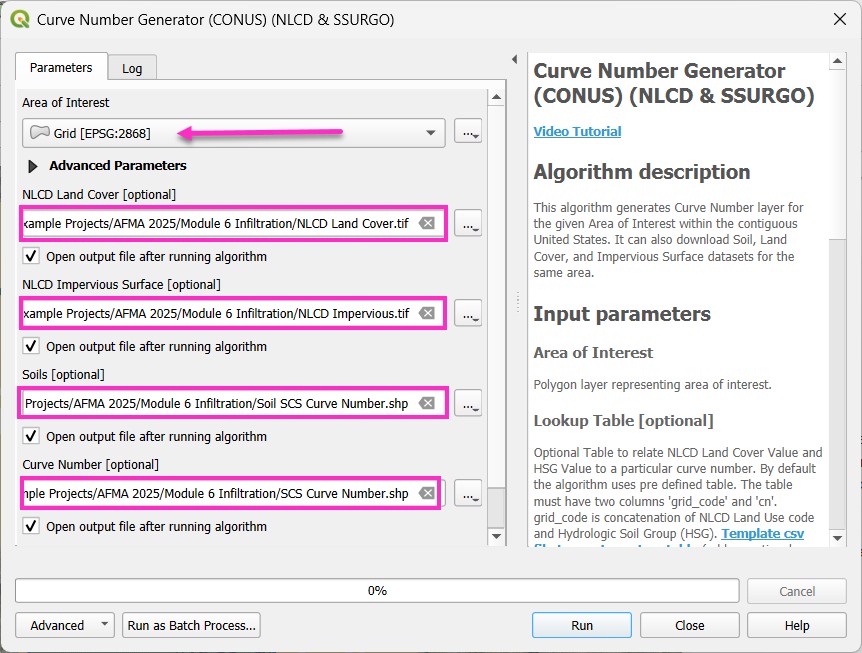This screenshot has height=653, width=862.
Task: Open the Video Tutorial link
Action: click(577, 131)
